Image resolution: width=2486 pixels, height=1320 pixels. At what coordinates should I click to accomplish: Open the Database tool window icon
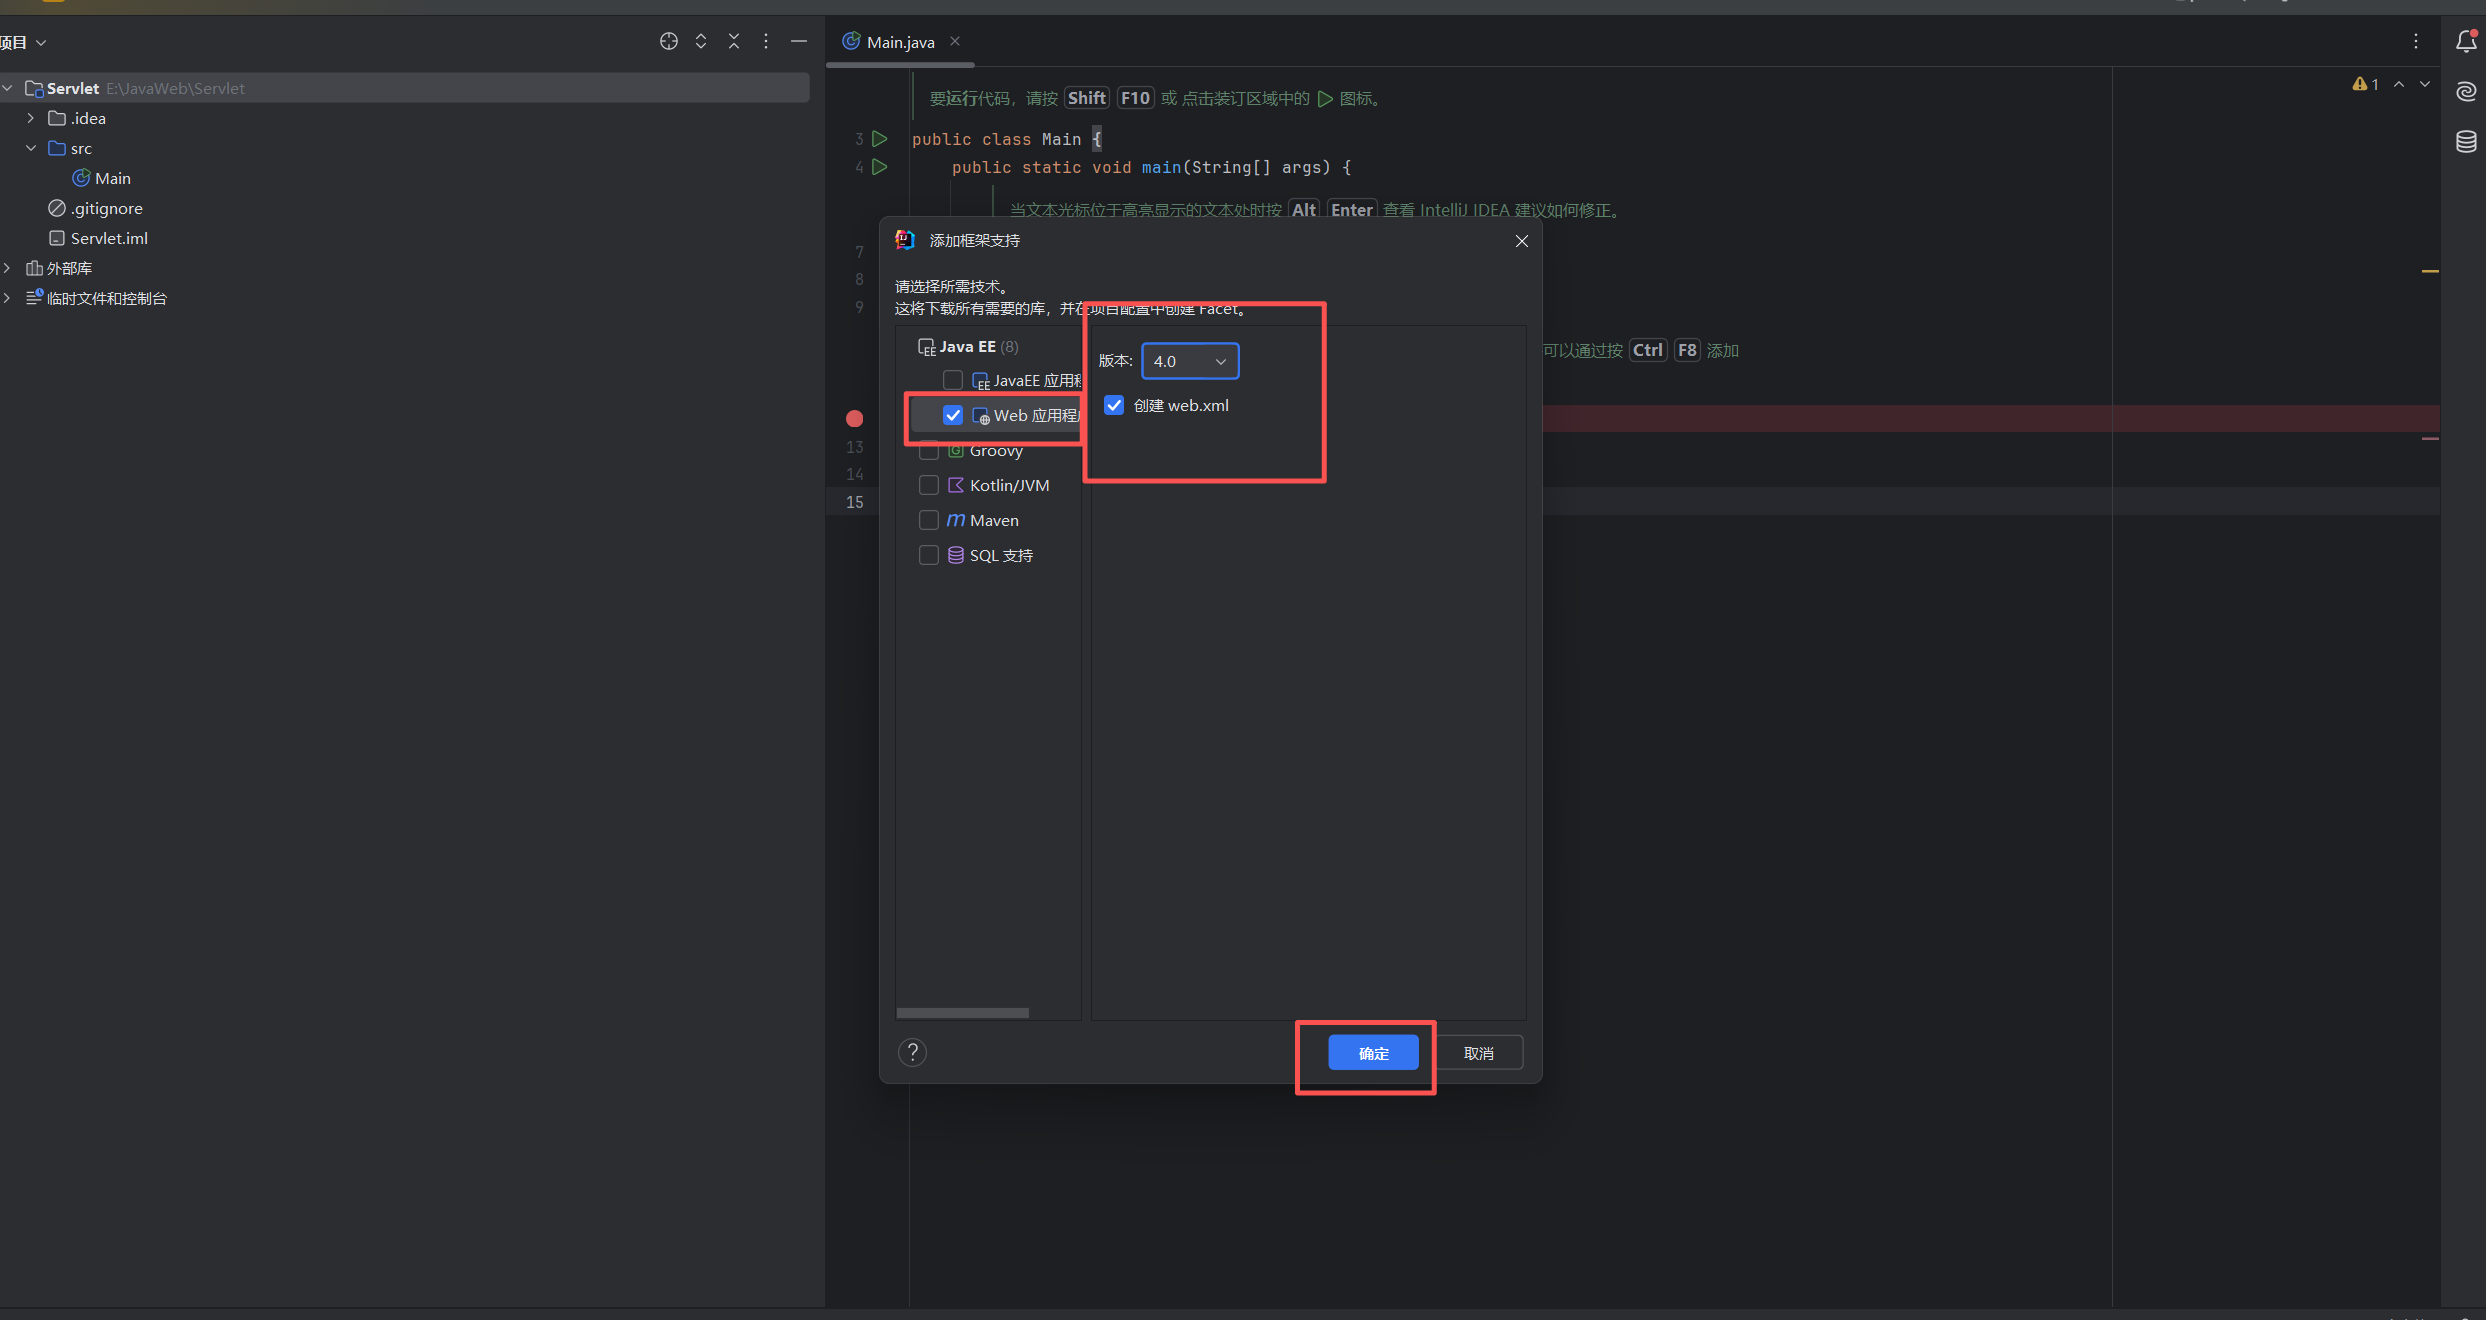coord(2465,141)
